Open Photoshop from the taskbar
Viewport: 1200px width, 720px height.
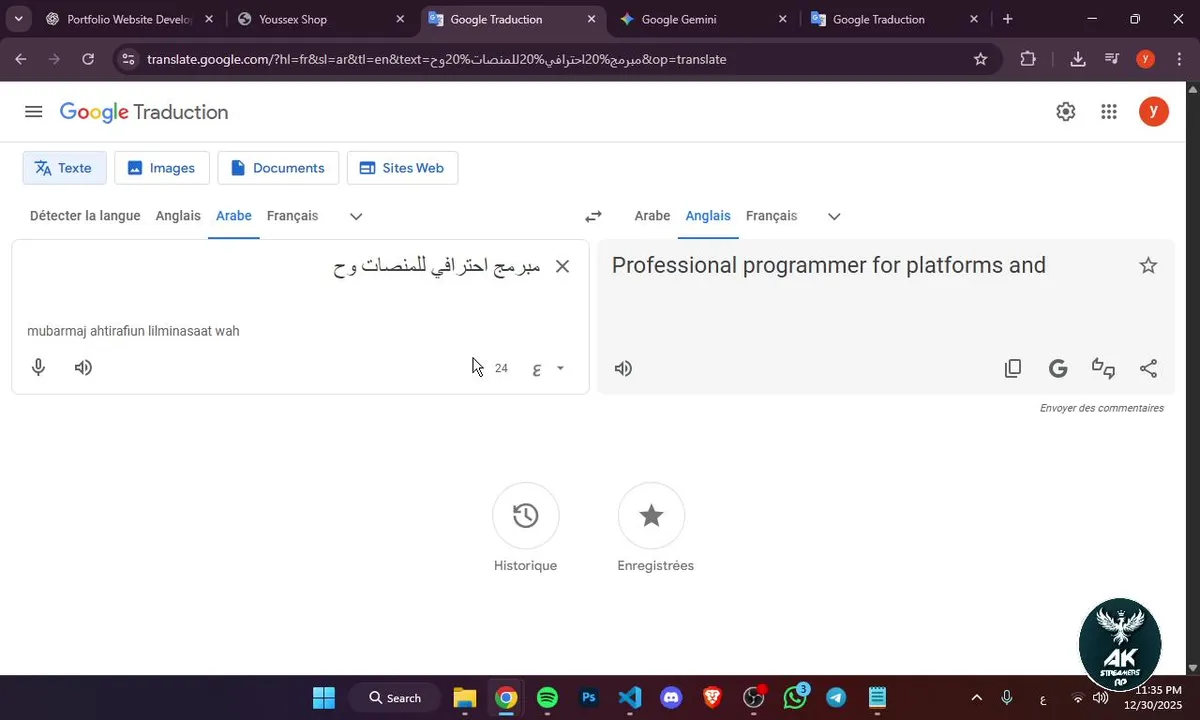tap(589, 697)
